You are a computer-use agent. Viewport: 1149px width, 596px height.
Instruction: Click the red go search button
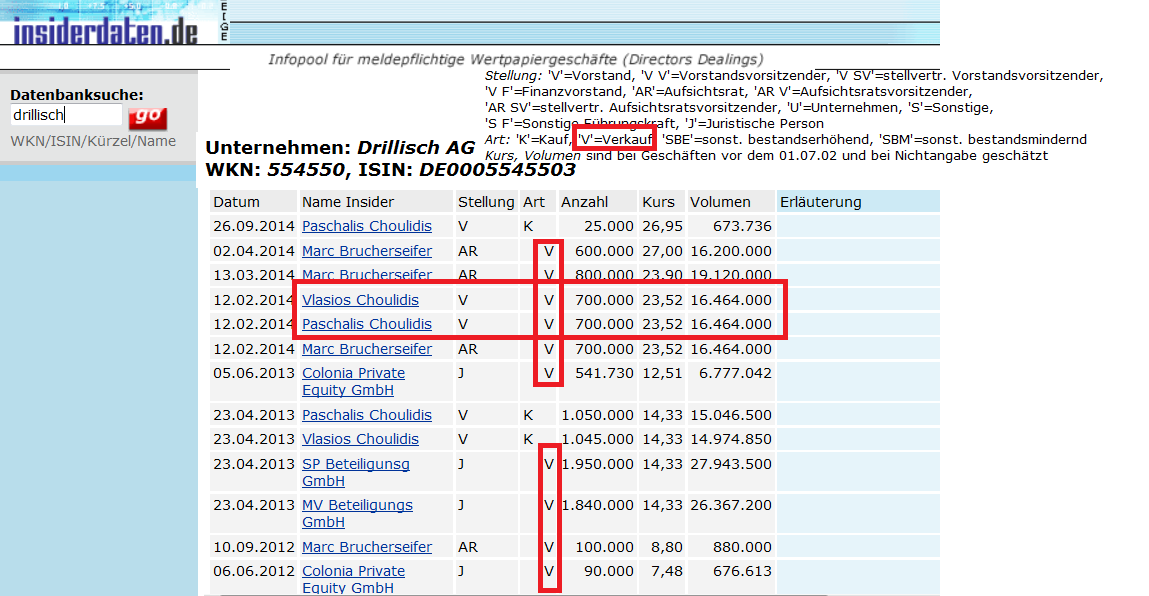pyautogui.click(x=147, y=117)
